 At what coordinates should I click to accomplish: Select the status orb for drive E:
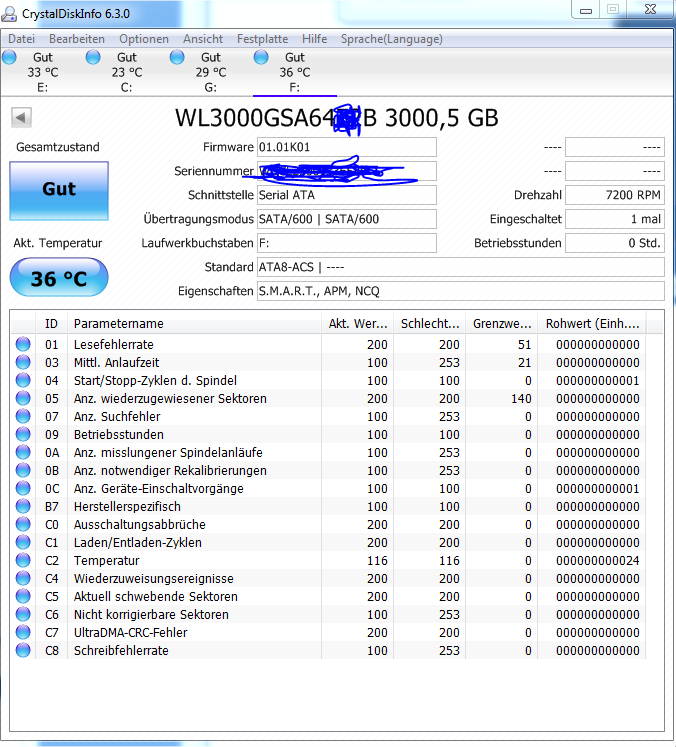click(x=9, y=58)
